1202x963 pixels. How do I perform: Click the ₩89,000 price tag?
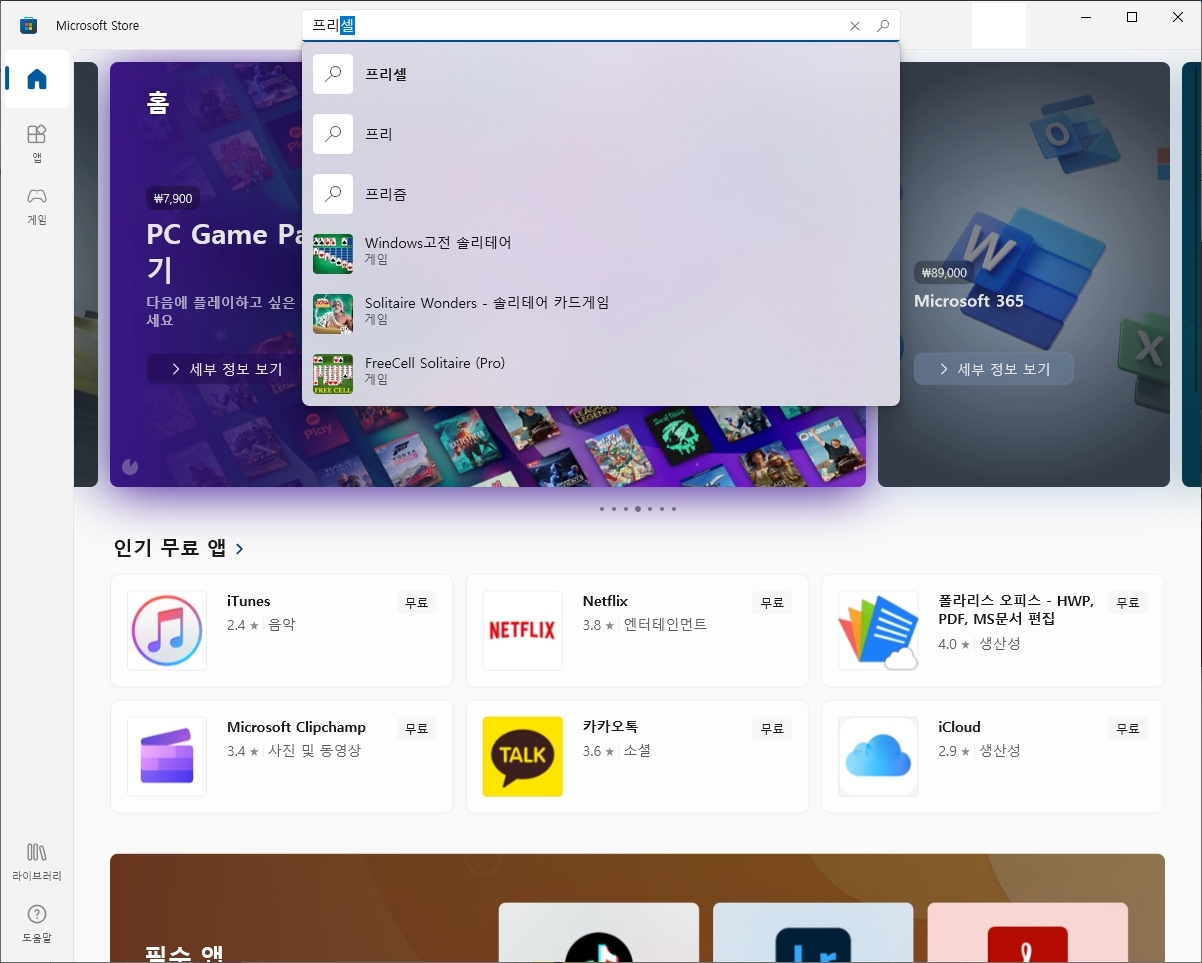[943, 273]
